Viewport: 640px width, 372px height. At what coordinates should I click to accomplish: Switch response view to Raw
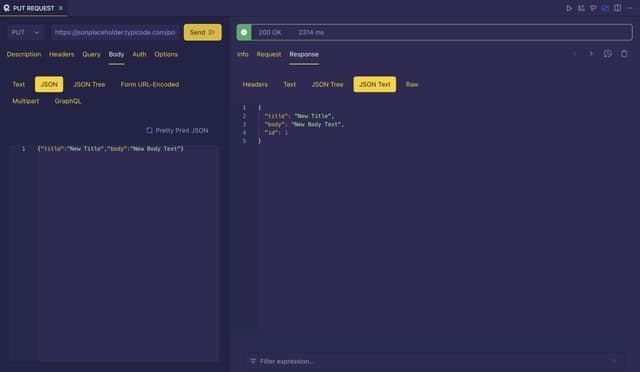point(412,85)
